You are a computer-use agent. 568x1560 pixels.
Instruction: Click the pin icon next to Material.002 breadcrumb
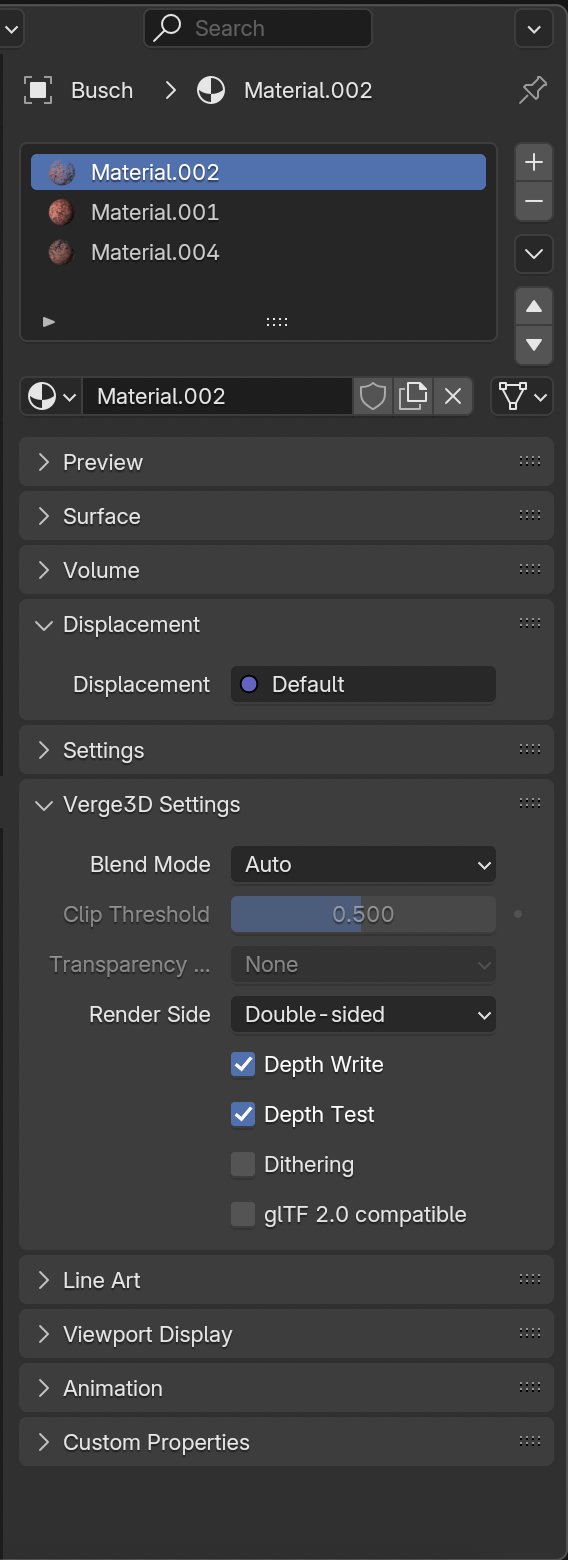tap(533, 91)
